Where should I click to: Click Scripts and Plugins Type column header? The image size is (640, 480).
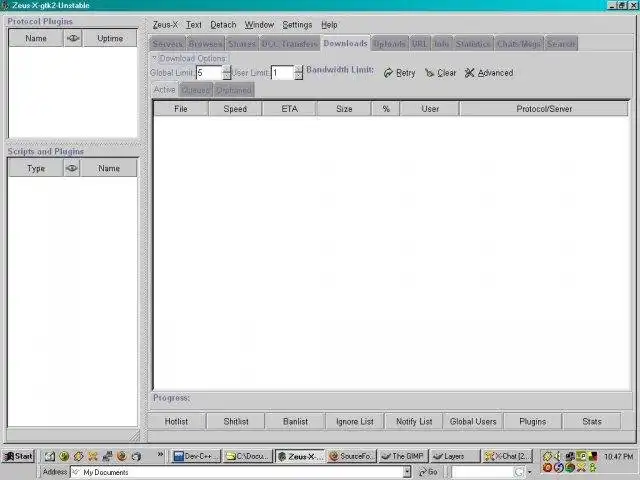[x=36, y=168]
